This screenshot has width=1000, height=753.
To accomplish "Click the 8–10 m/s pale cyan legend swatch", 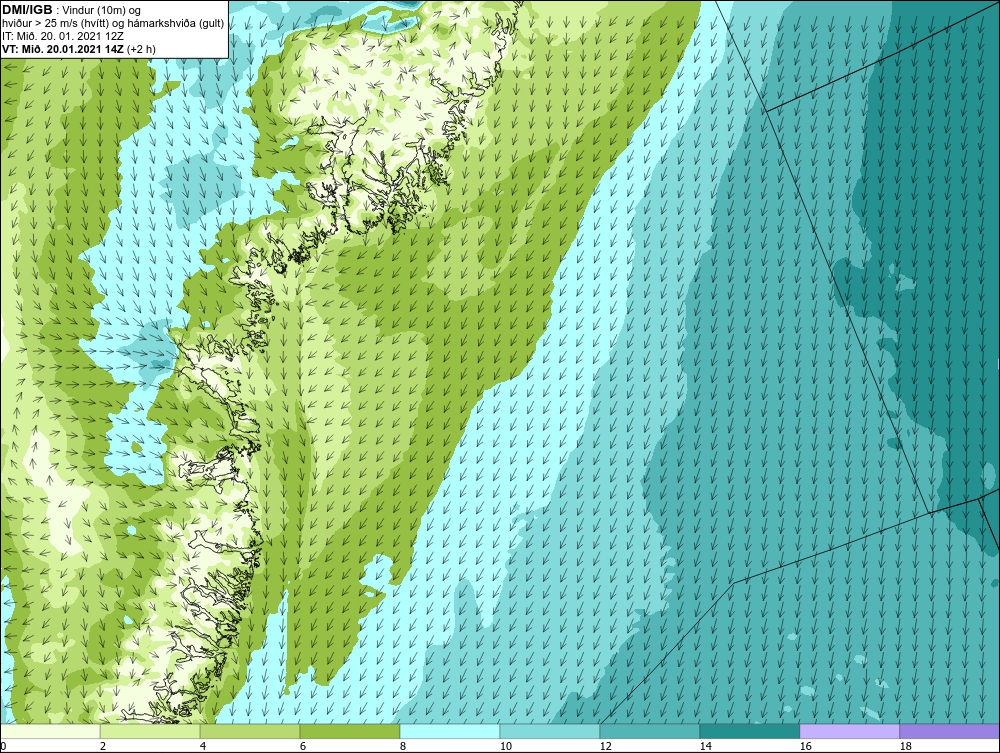I will (x=450, y=731).
